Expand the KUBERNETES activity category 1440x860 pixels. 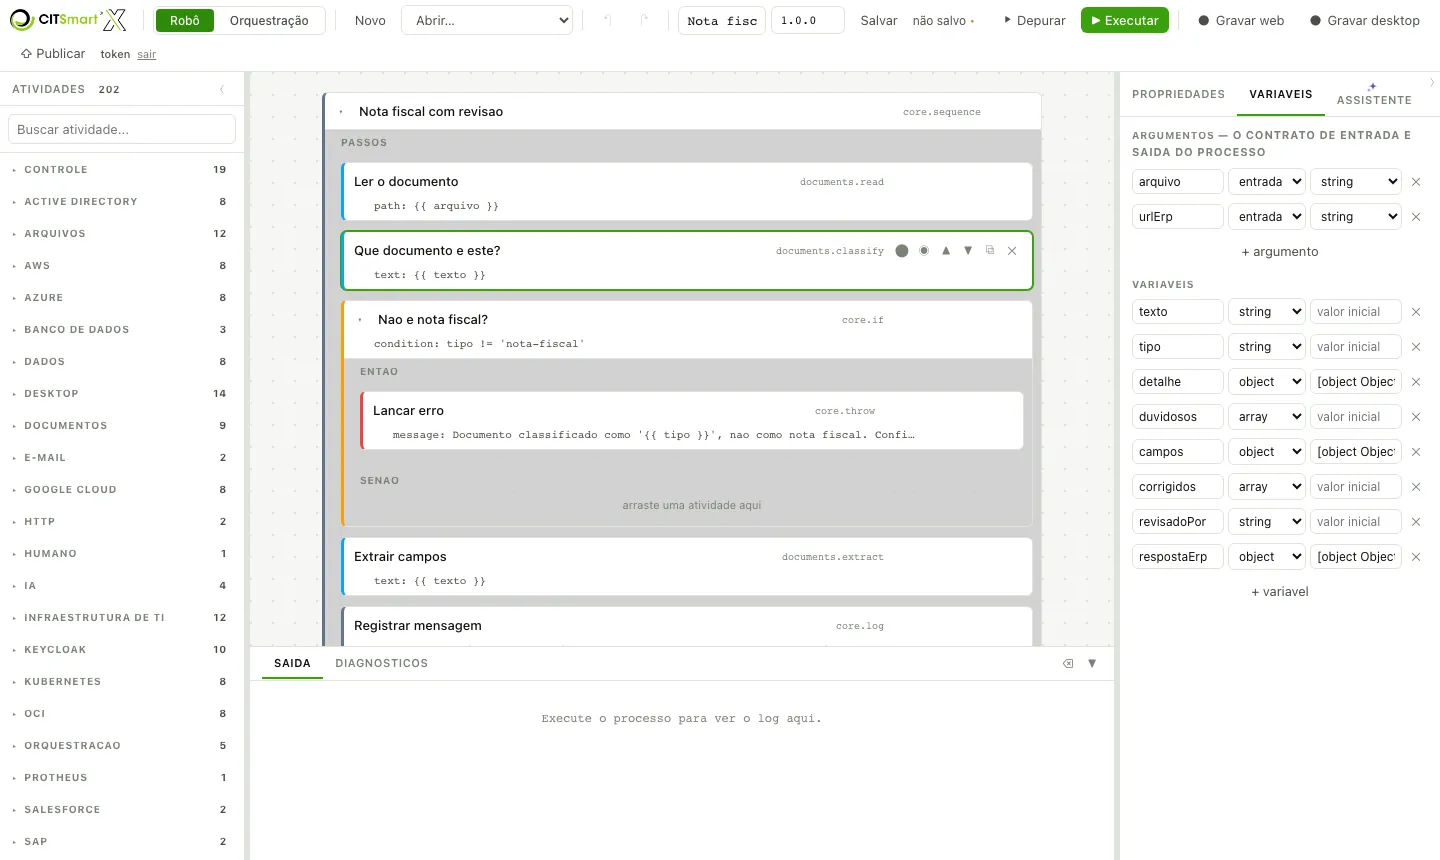(120, 682)
